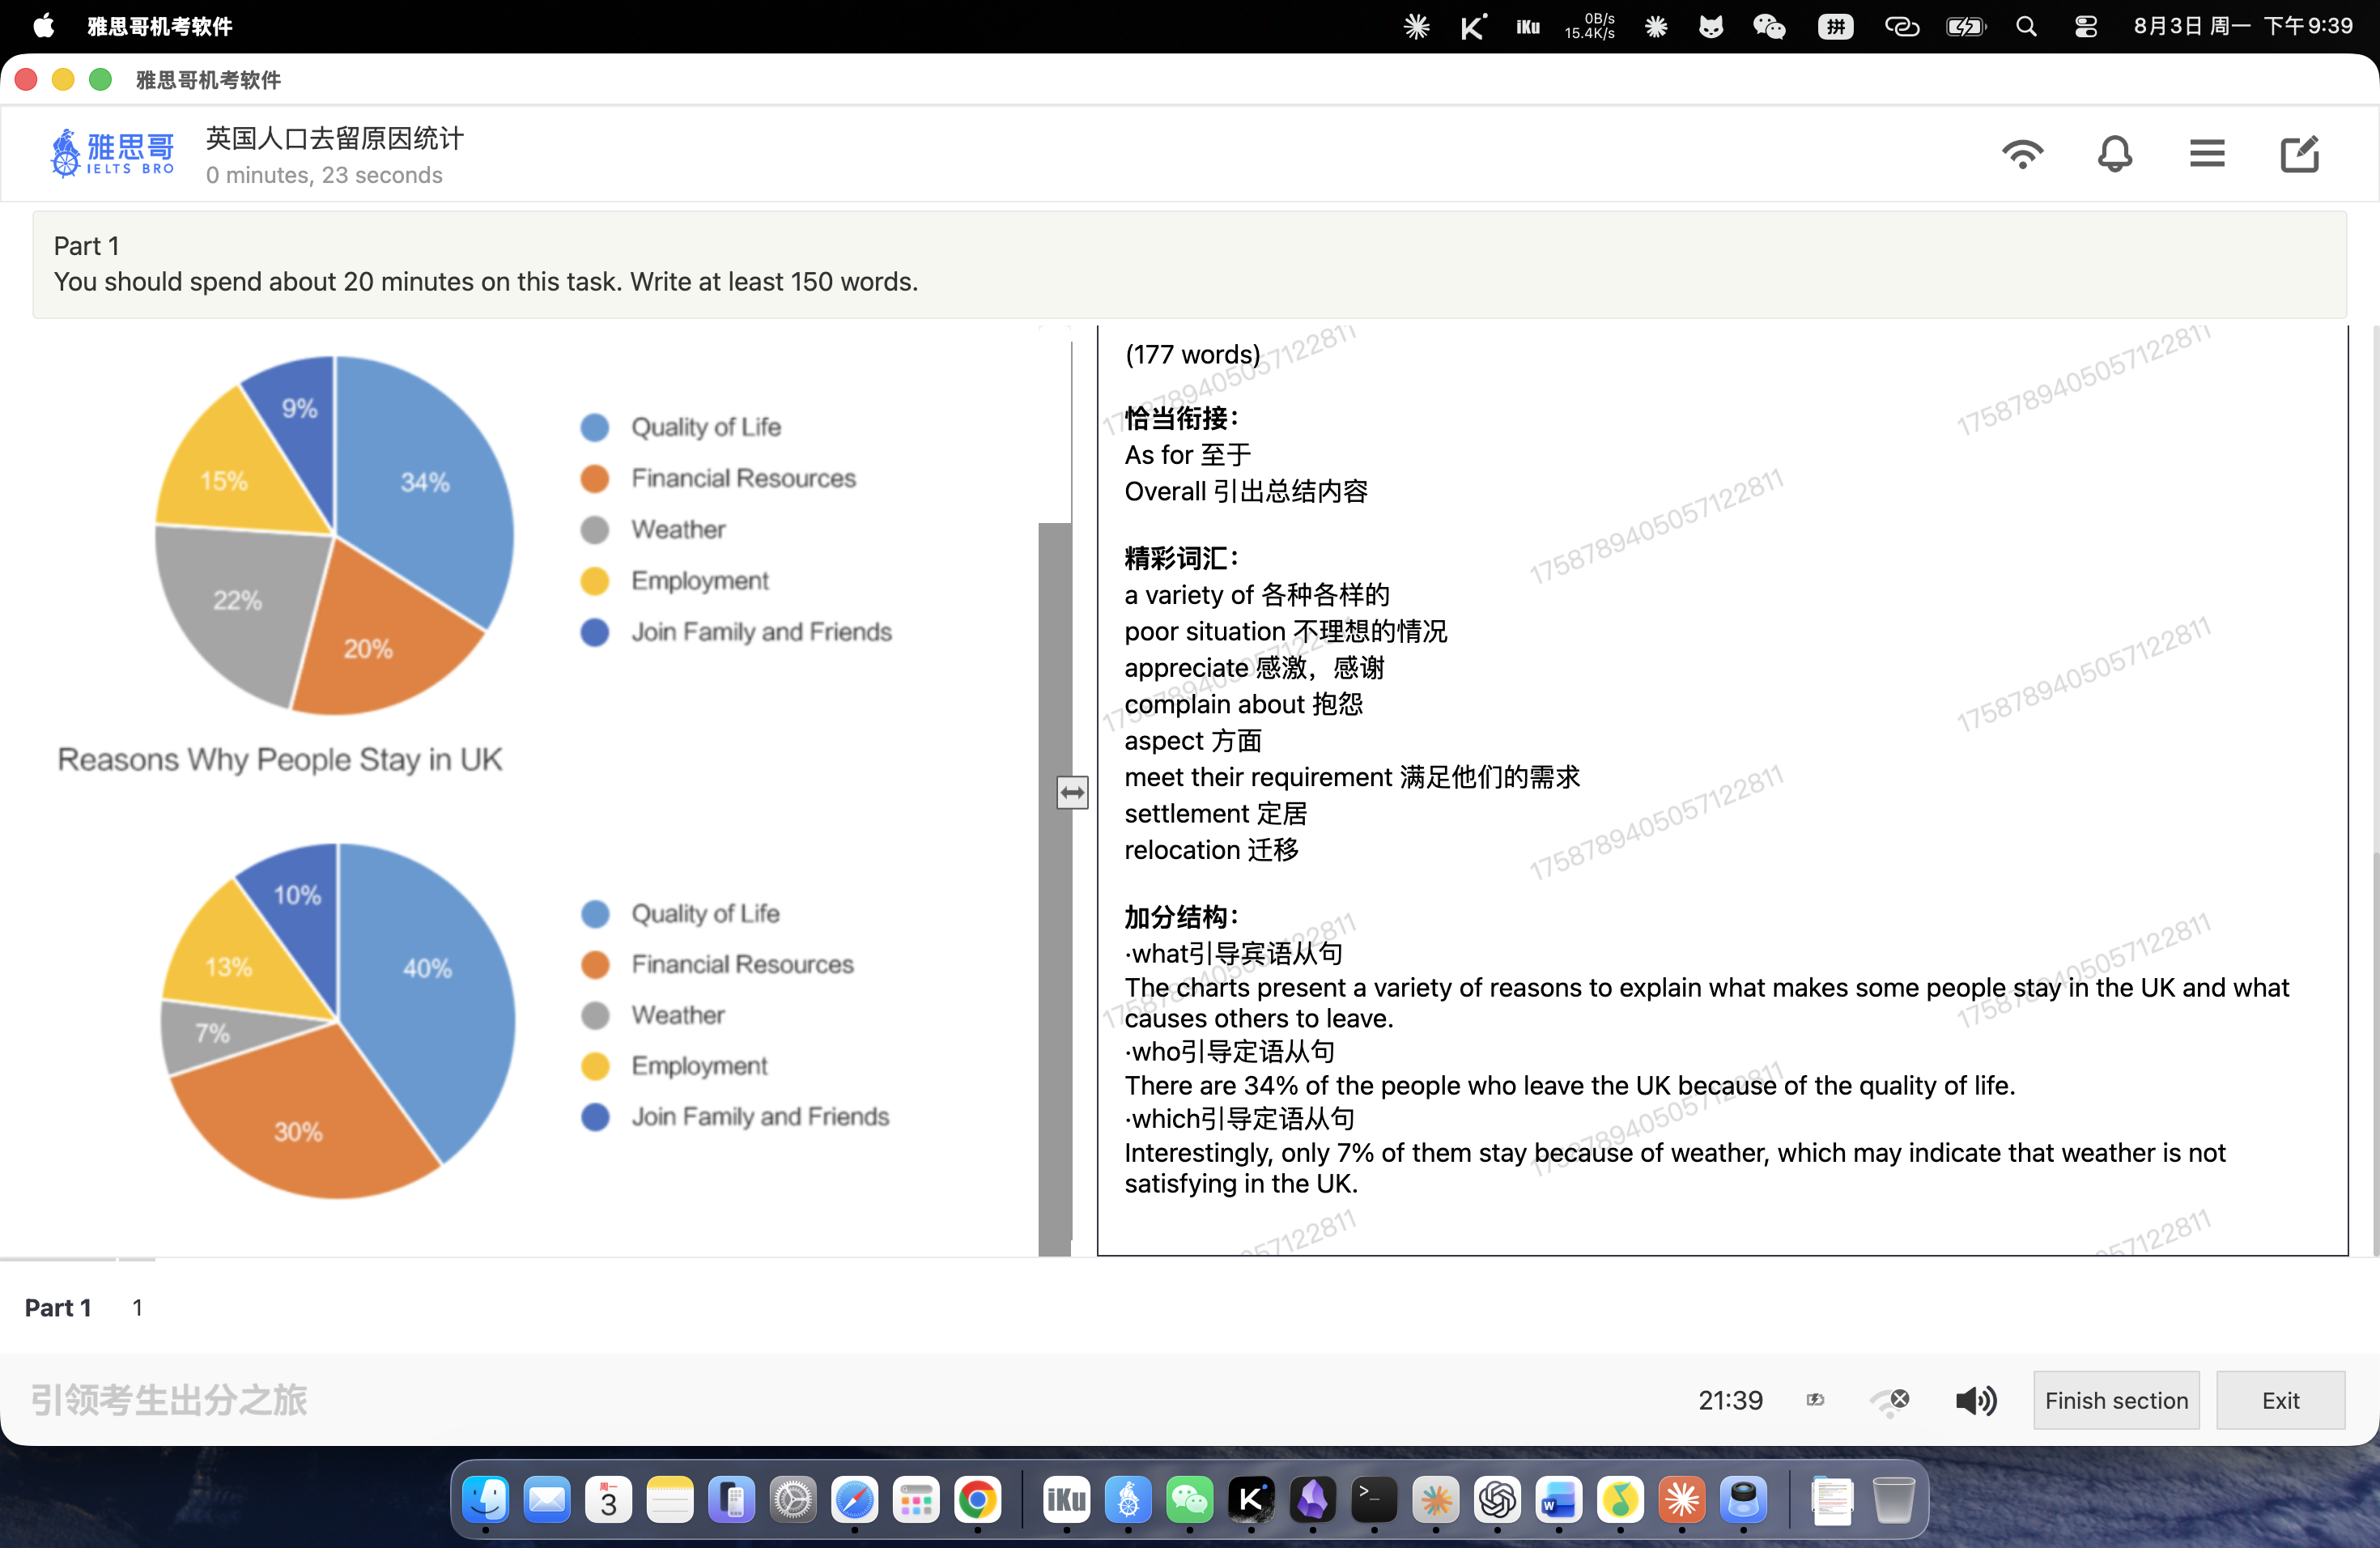Select the Part 1 tab
This screenshot has width=2380, height=1548.
[58, 1307]
